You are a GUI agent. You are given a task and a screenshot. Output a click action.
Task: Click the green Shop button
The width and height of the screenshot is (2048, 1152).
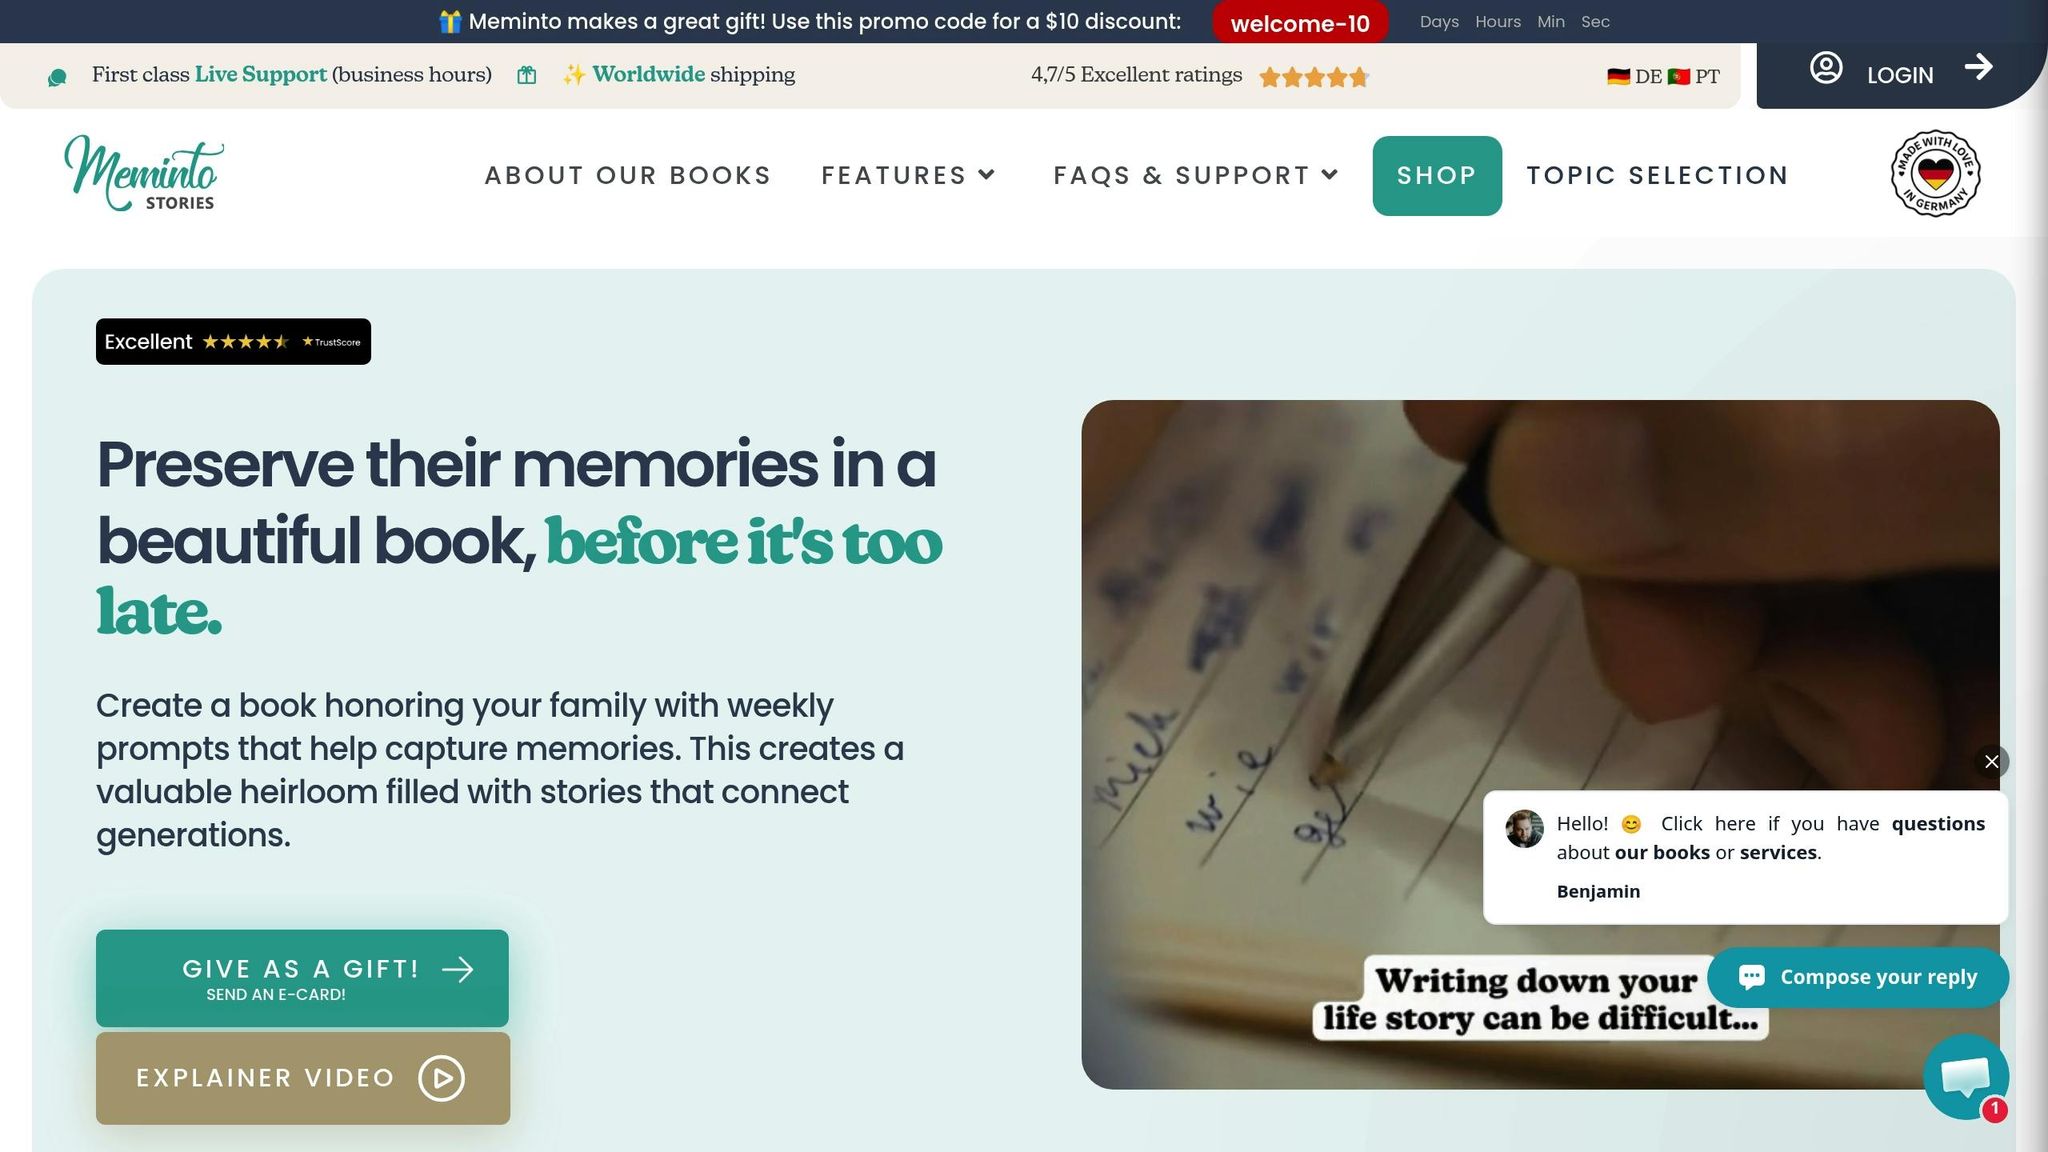(x=1437, y=176)
